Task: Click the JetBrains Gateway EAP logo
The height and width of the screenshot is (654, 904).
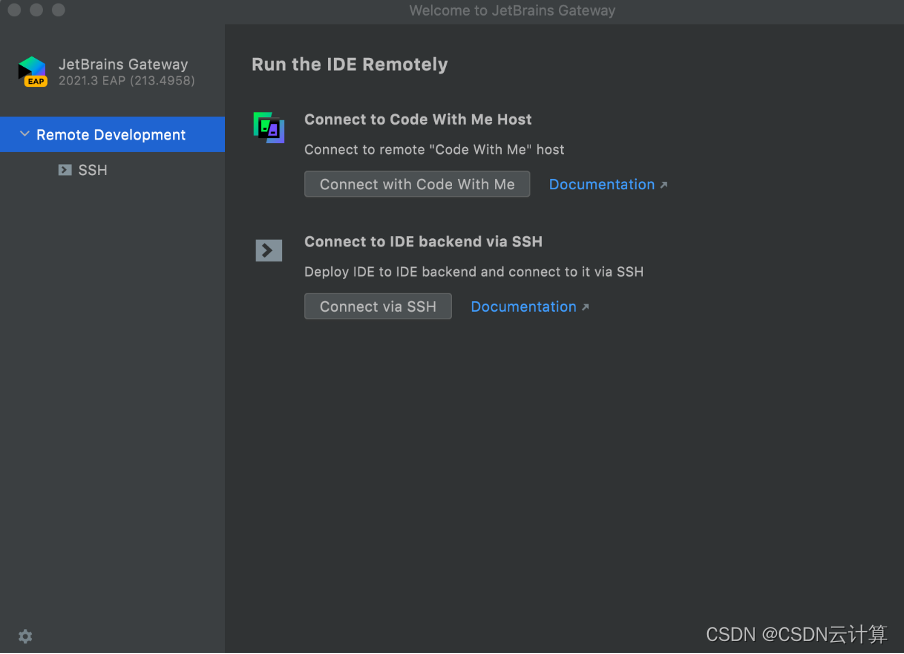Action: (x=32, y=72)
